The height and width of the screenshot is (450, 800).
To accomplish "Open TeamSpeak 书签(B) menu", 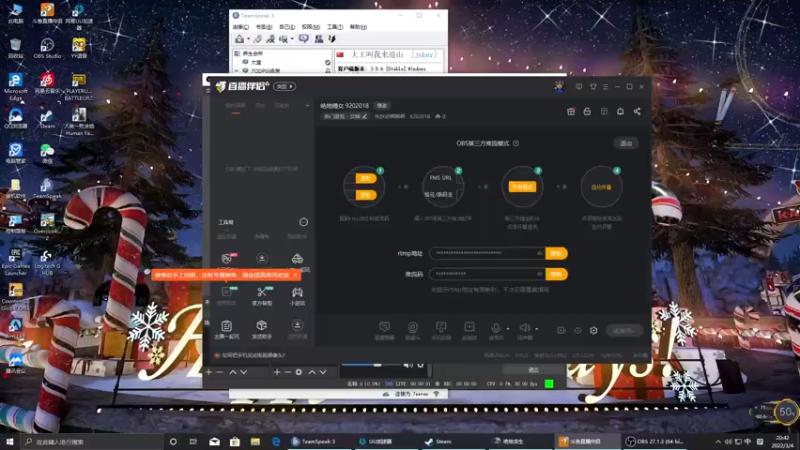I will pos(264,27).
